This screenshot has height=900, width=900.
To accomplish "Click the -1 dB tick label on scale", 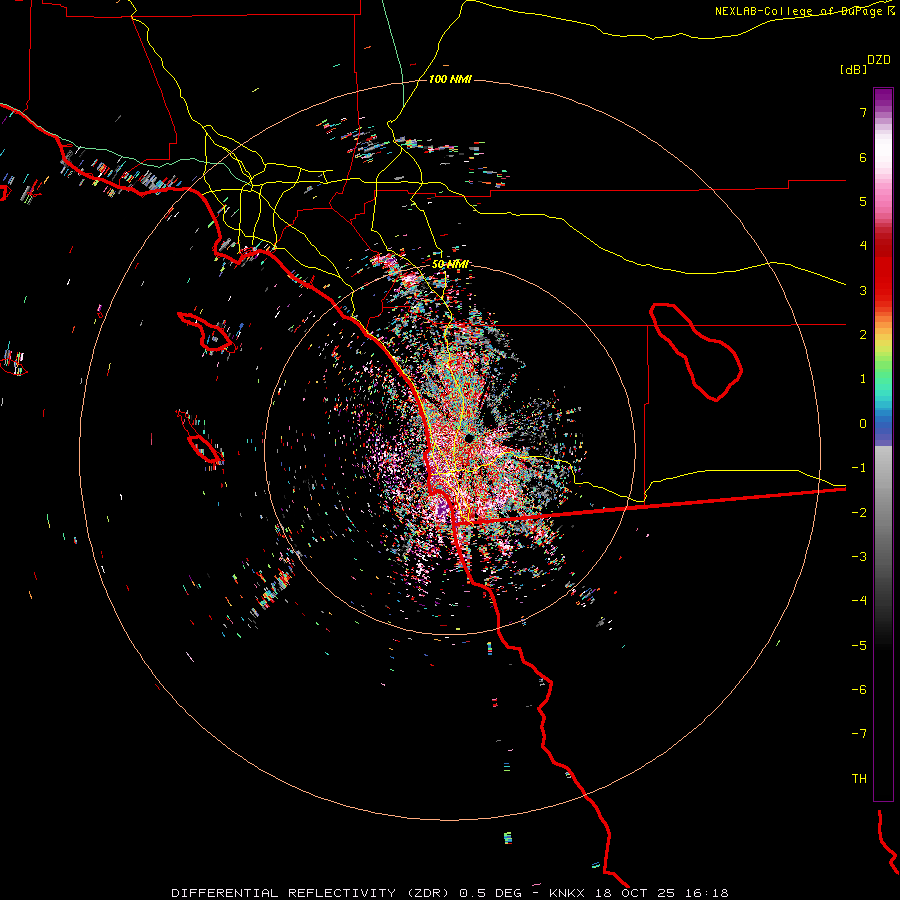I will pyautogui.click(x=859, y=468).
